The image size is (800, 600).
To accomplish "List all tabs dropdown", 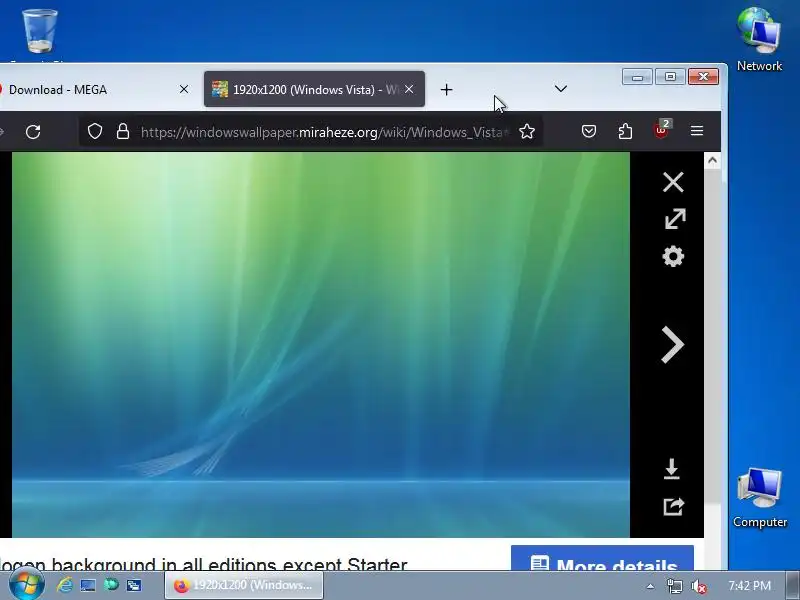I will pos(561,89).
